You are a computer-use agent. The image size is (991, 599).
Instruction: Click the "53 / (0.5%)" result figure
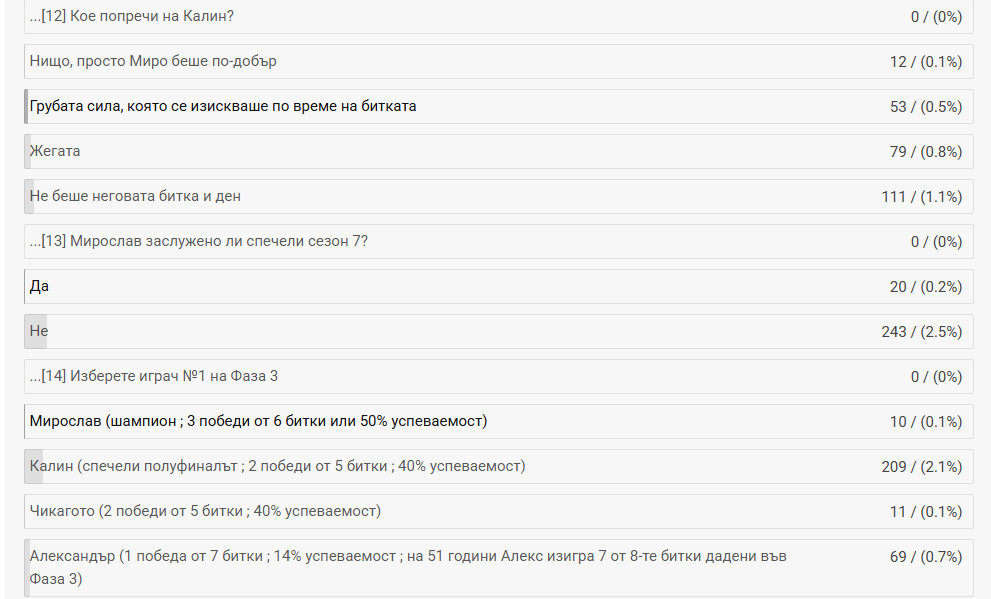click(x=925, y=106)
